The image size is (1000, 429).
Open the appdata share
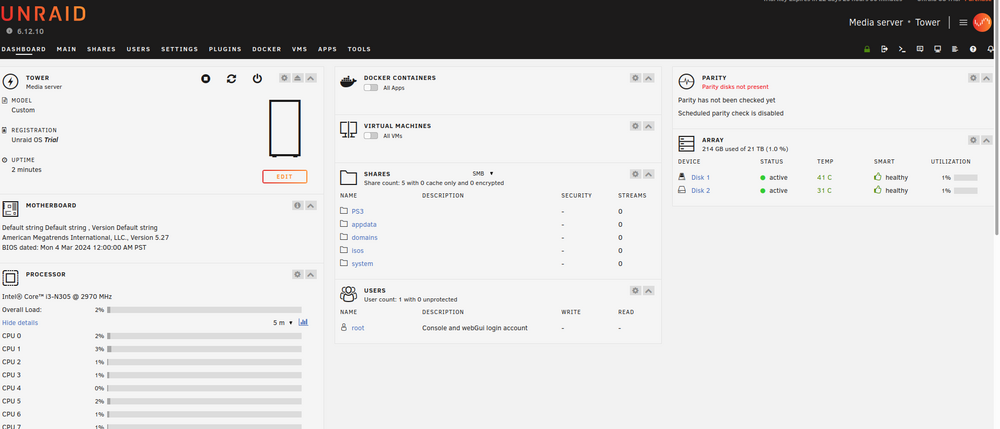[x=364, y=224]
